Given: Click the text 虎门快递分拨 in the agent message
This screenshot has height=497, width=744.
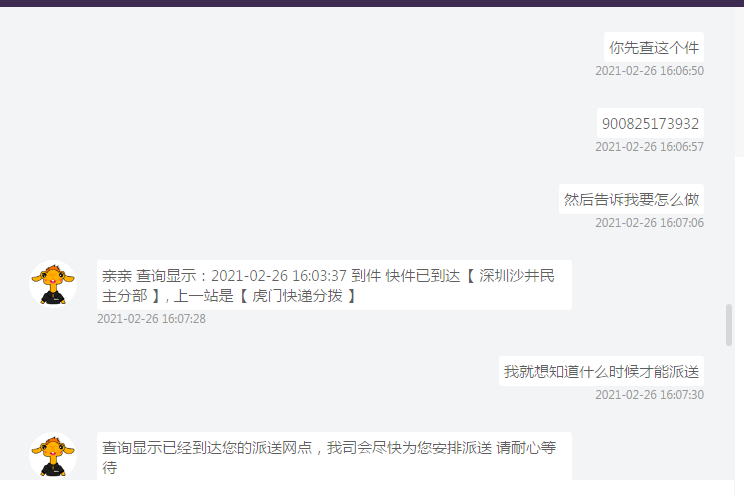Looking at the screenshot, I should [x=297, y=296].
